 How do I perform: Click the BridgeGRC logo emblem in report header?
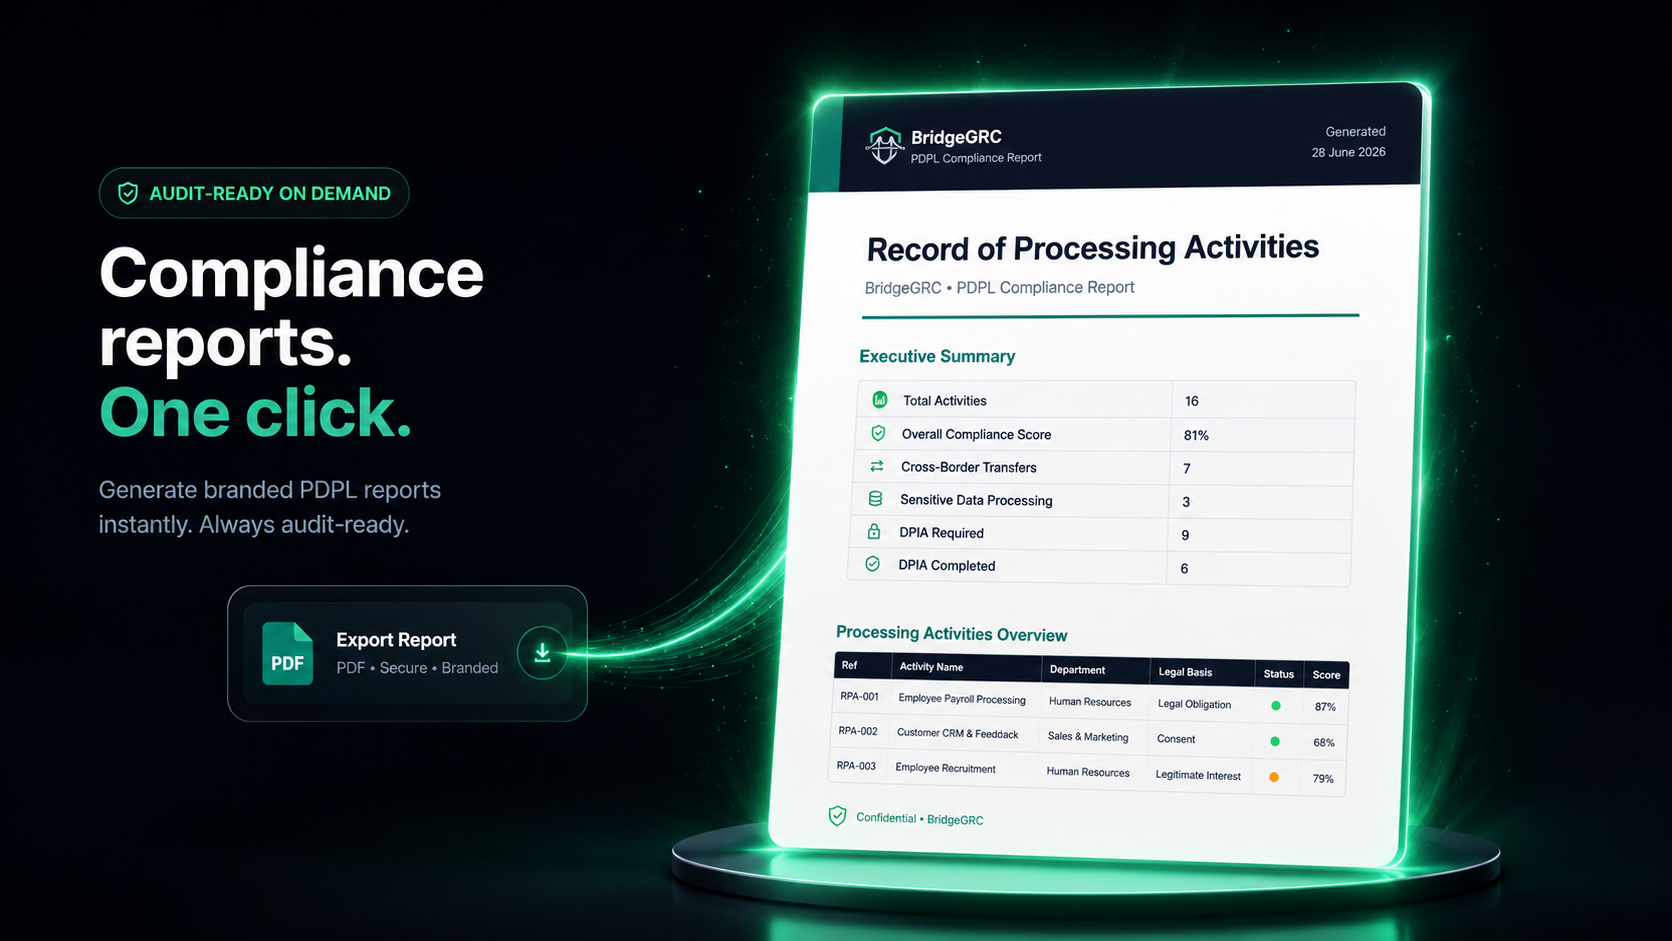pyautogui.click(x=884, y=146)
